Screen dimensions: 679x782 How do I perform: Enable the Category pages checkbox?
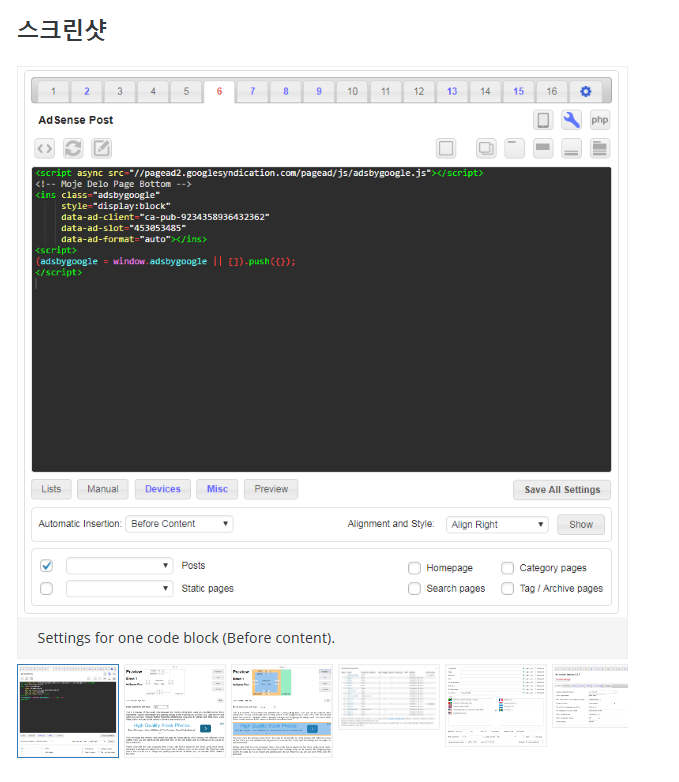[x=507, y=568]
